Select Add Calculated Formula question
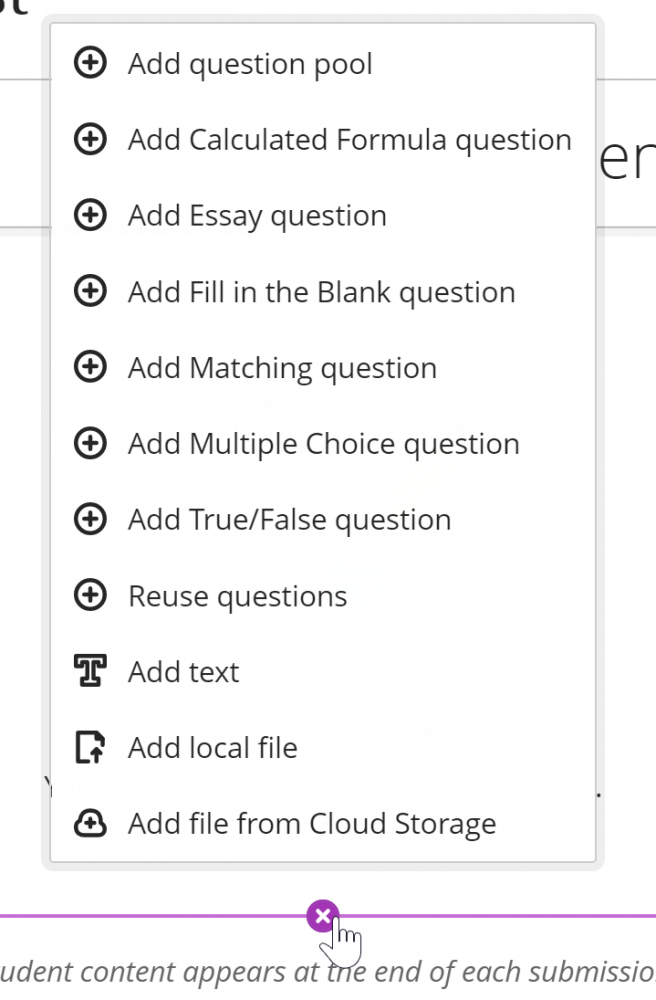 pyautogui.click(x=349, y=140)
